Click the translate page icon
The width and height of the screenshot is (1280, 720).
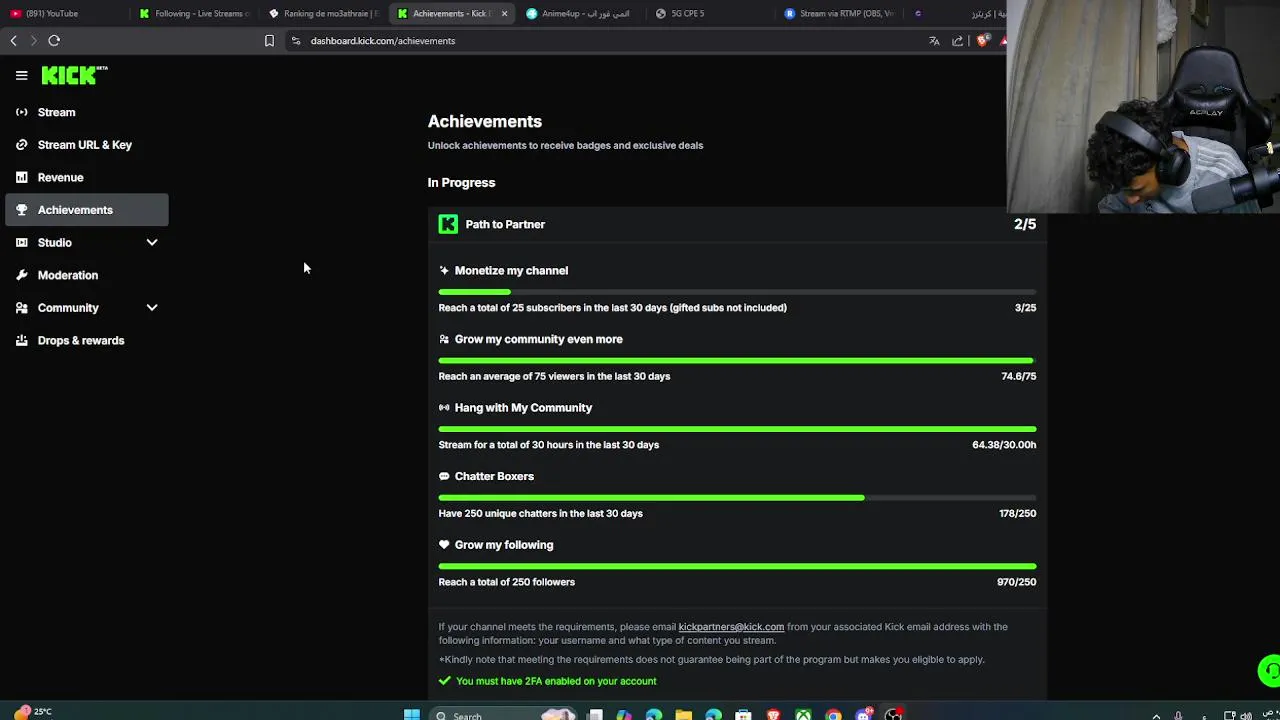(934, 41)
